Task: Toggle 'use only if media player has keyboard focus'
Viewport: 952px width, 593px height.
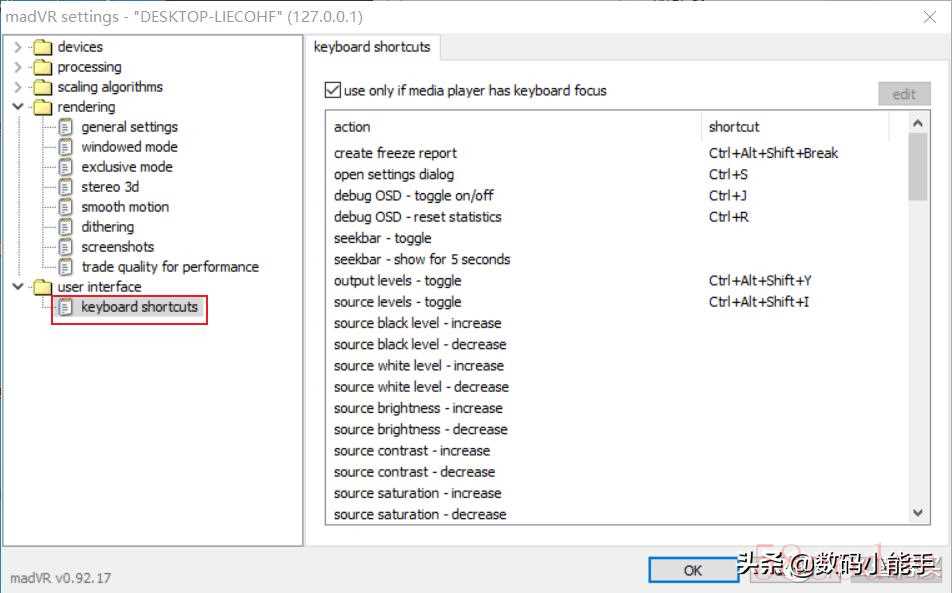Action: click(x=333, y=91)
